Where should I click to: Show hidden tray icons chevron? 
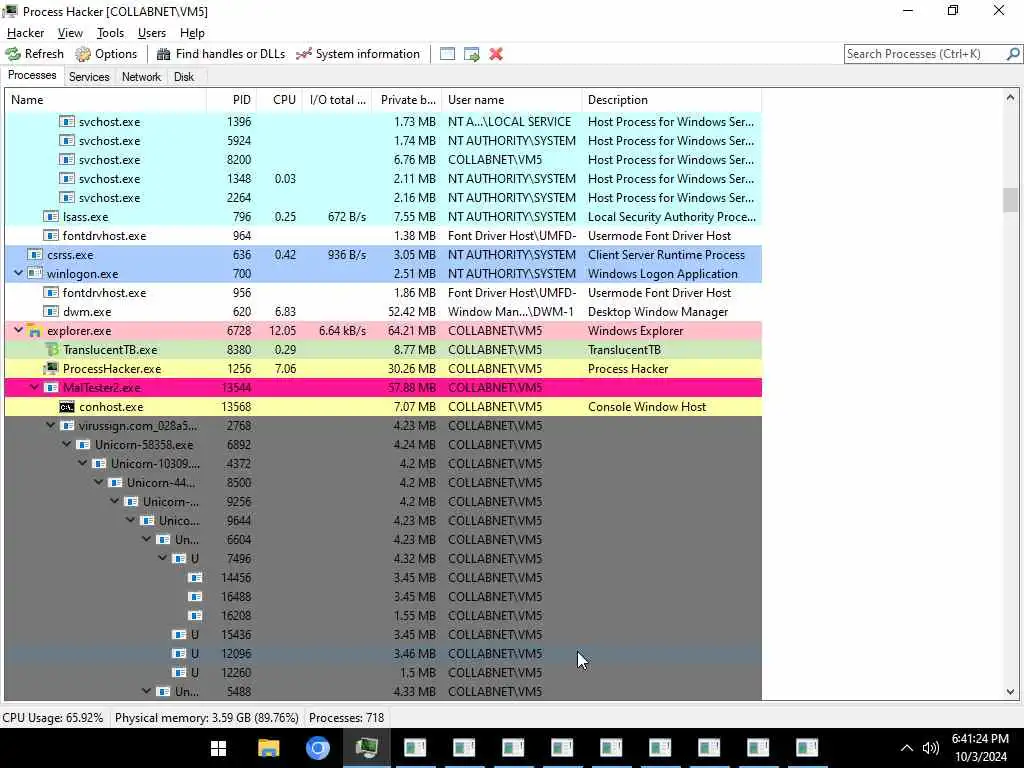pyautogui.click(x=906, y=748)
